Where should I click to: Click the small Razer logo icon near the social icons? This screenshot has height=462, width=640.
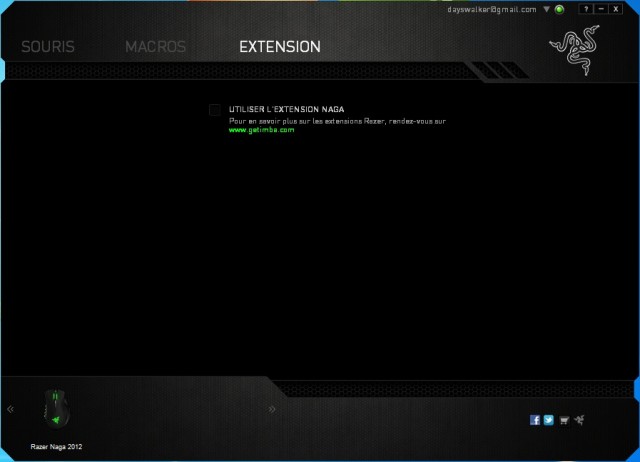click(579, 420)
